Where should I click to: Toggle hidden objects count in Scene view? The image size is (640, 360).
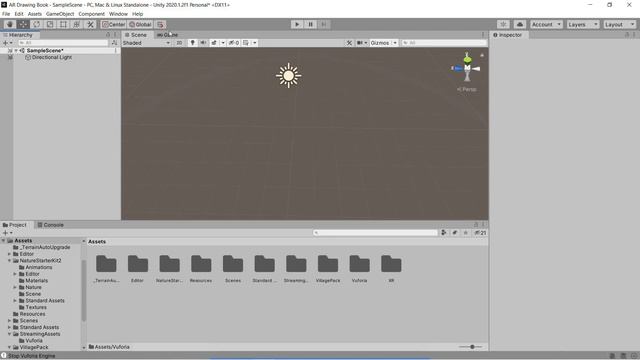tap(234, 43)
